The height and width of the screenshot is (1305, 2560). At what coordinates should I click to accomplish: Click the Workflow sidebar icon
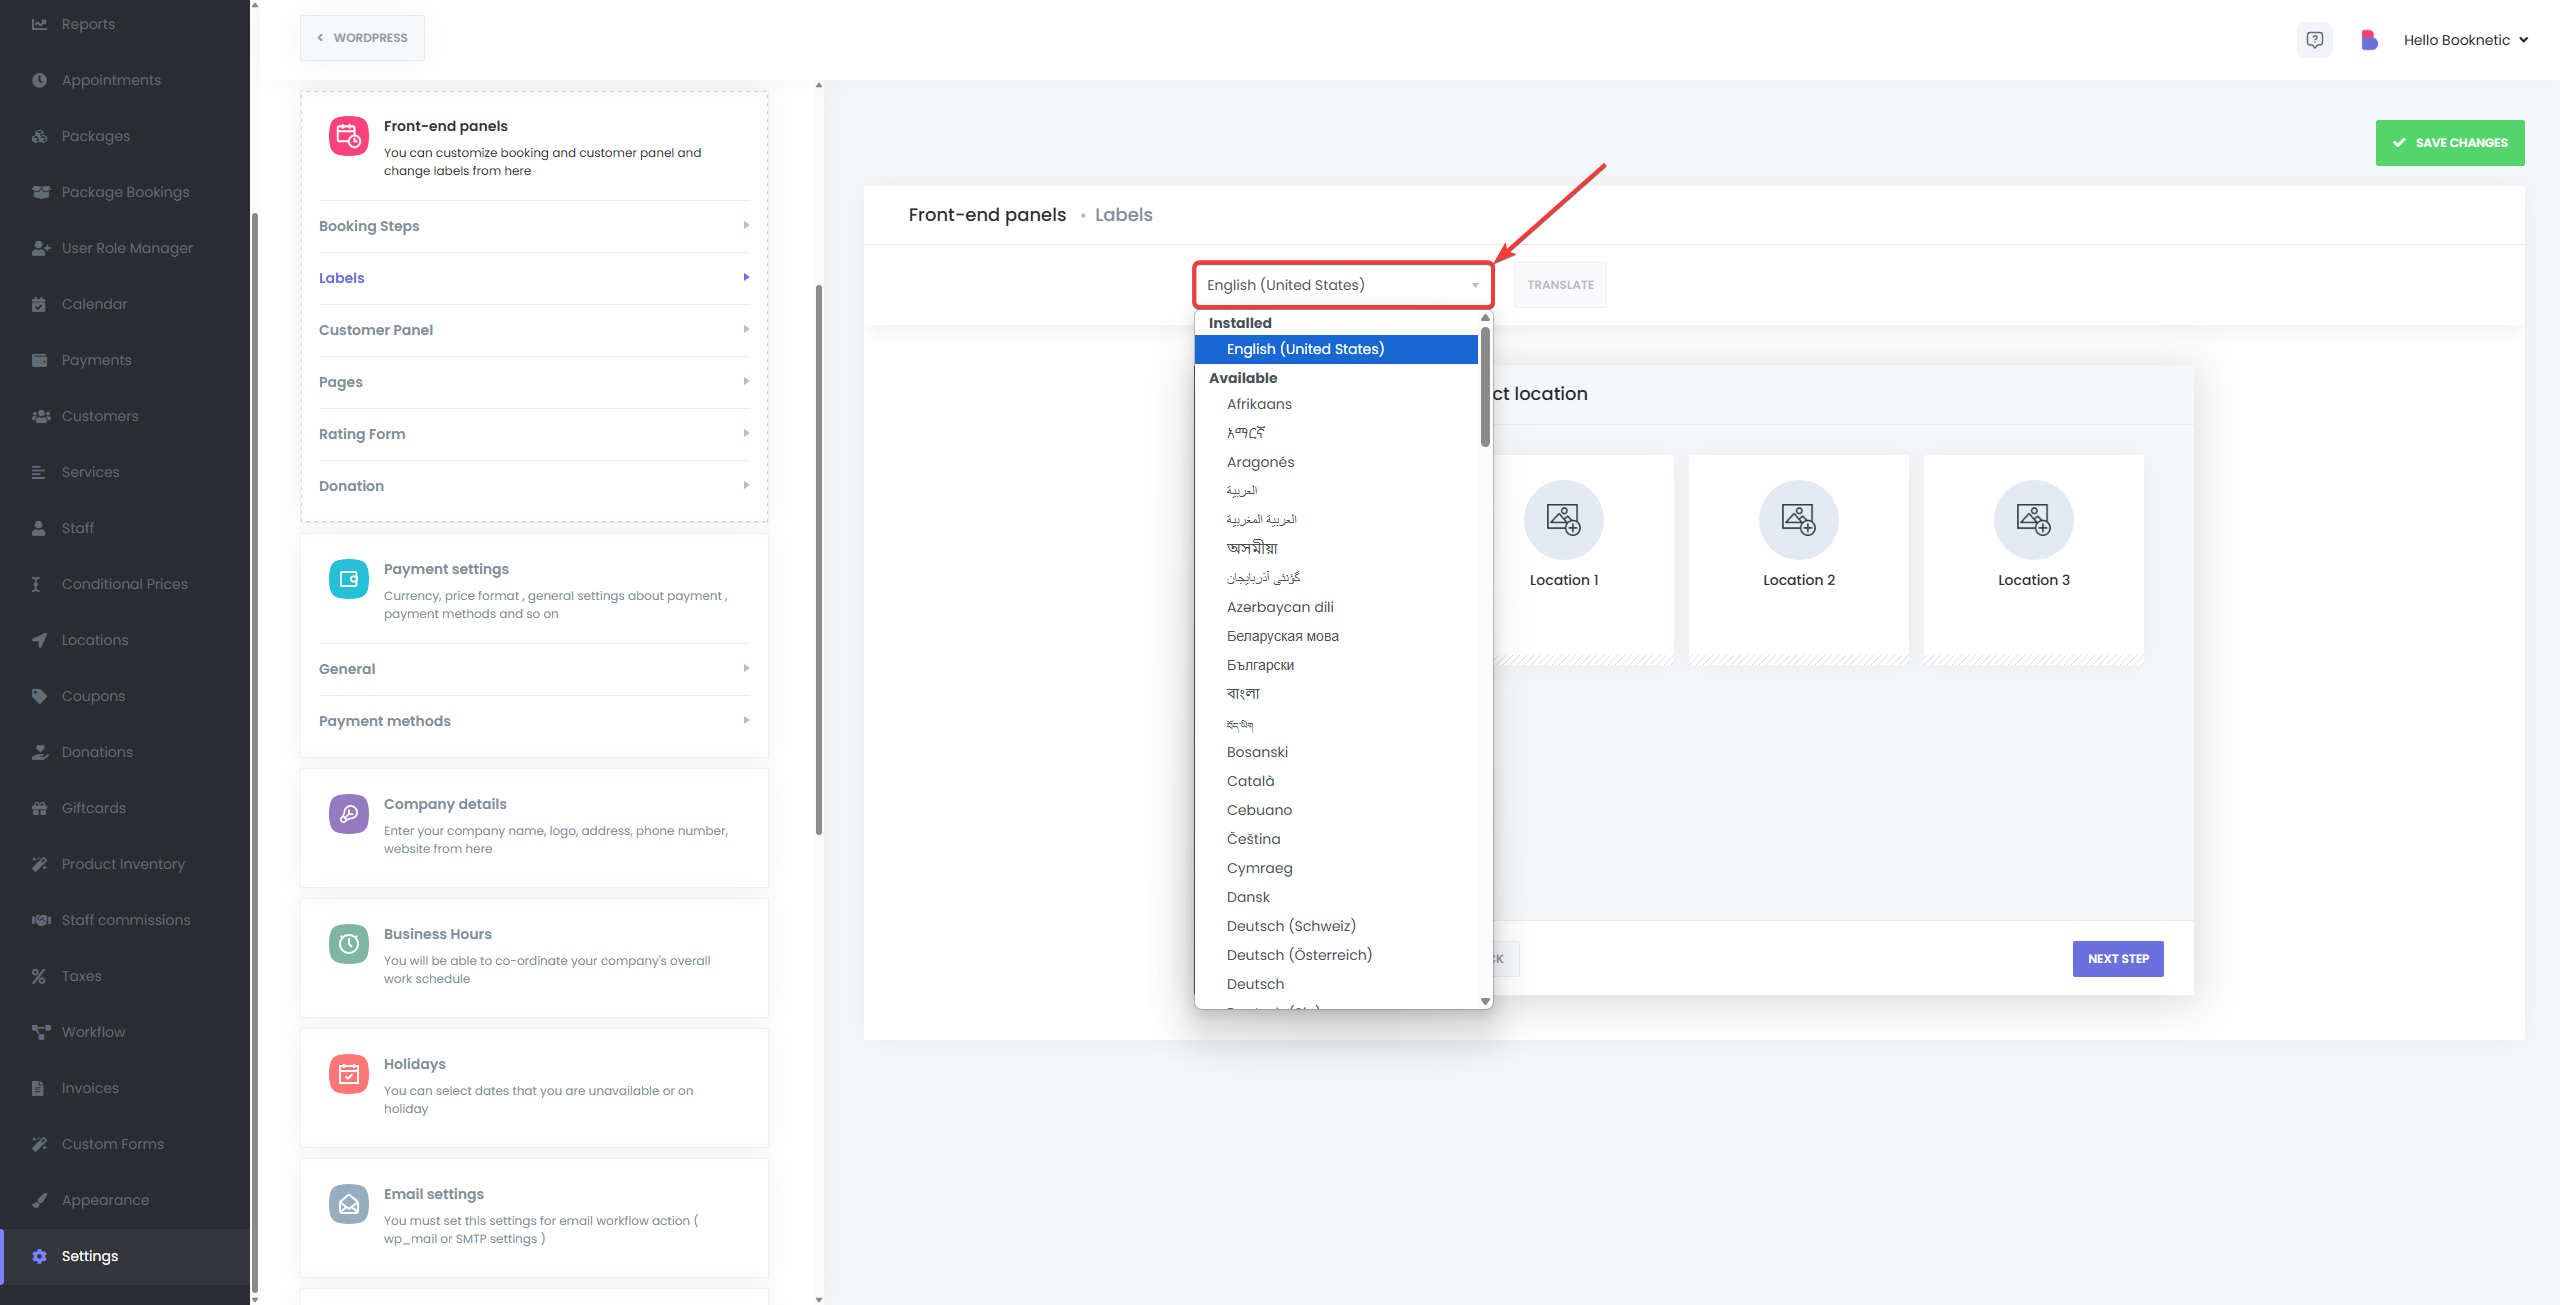(40, 1032)
